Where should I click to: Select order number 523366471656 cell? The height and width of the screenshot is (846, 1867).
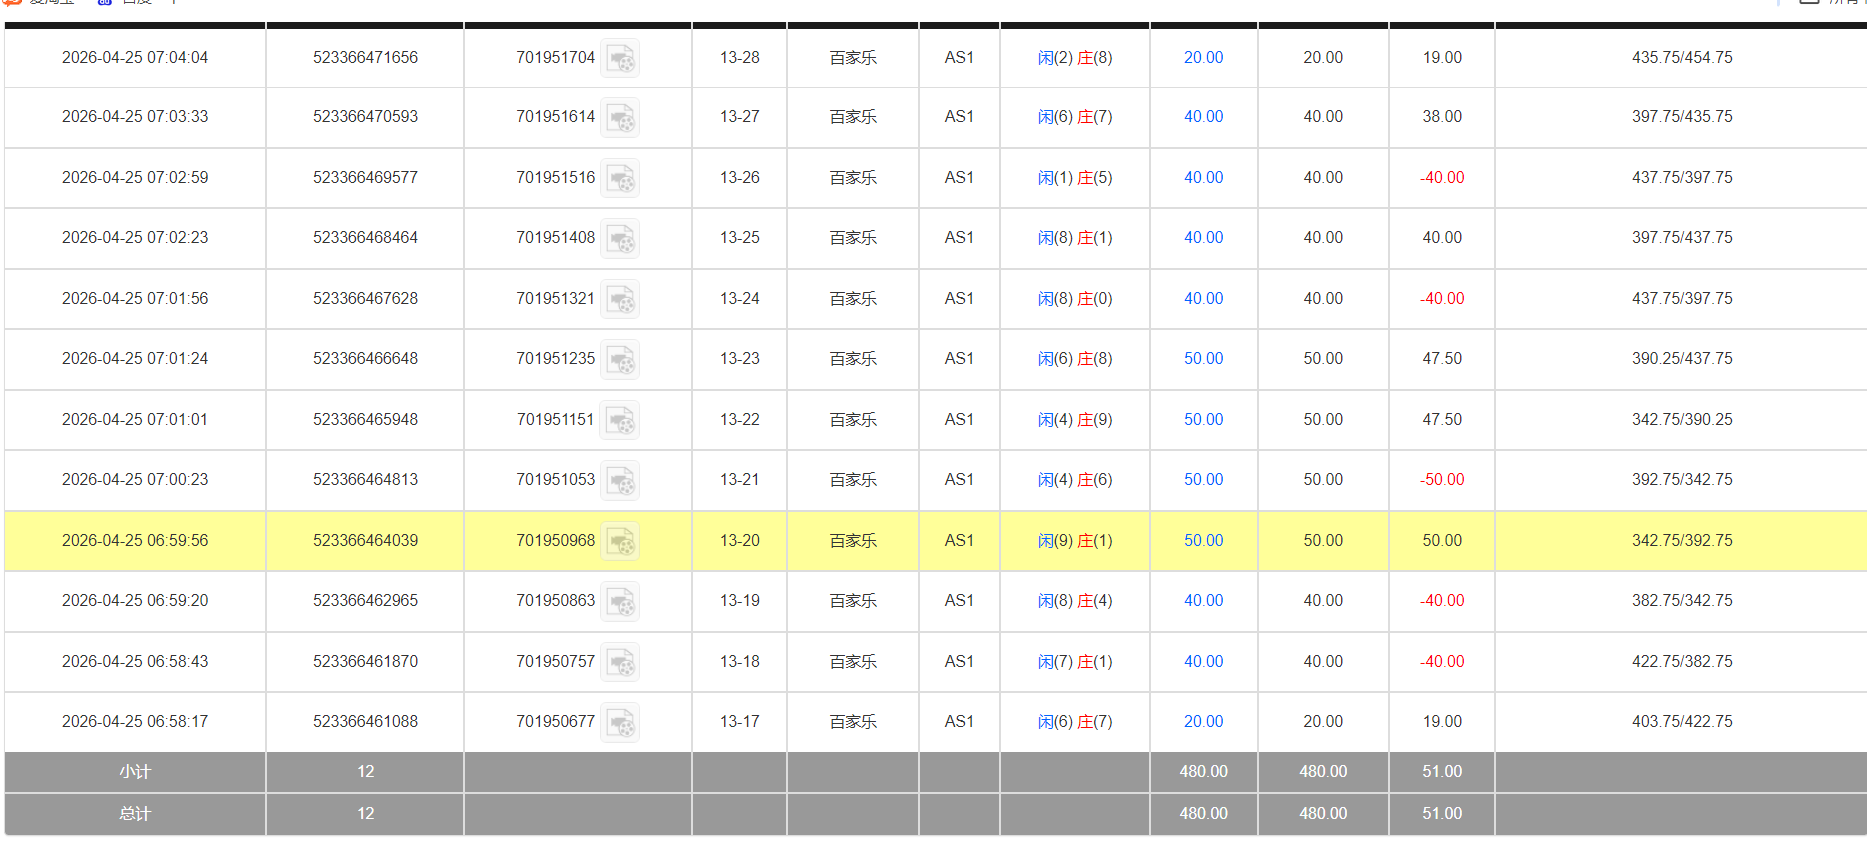[x=365, y=58]
